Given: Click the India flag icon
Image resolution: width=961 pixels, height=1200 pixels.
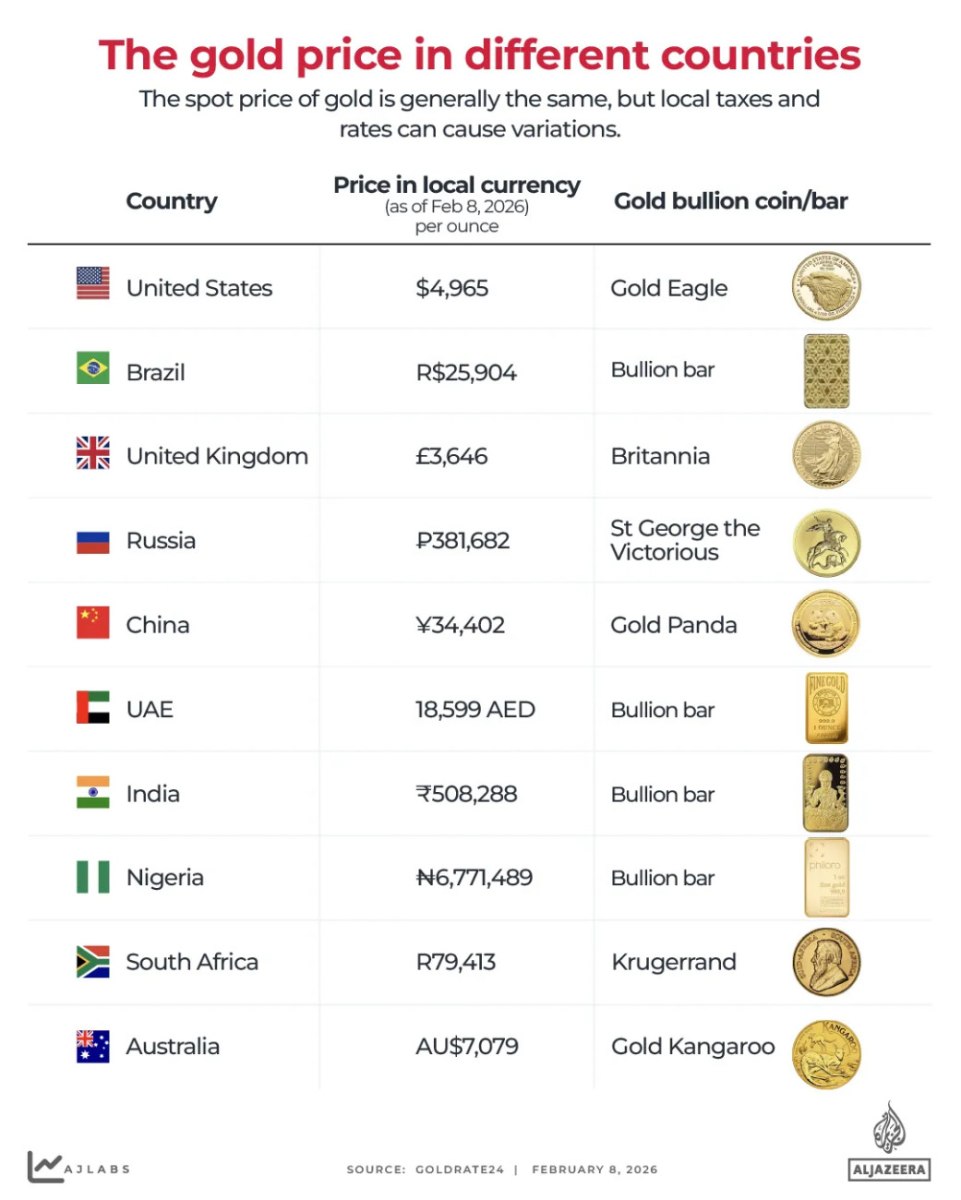Looking at the screenshot, I should click(x=93, y=791).
